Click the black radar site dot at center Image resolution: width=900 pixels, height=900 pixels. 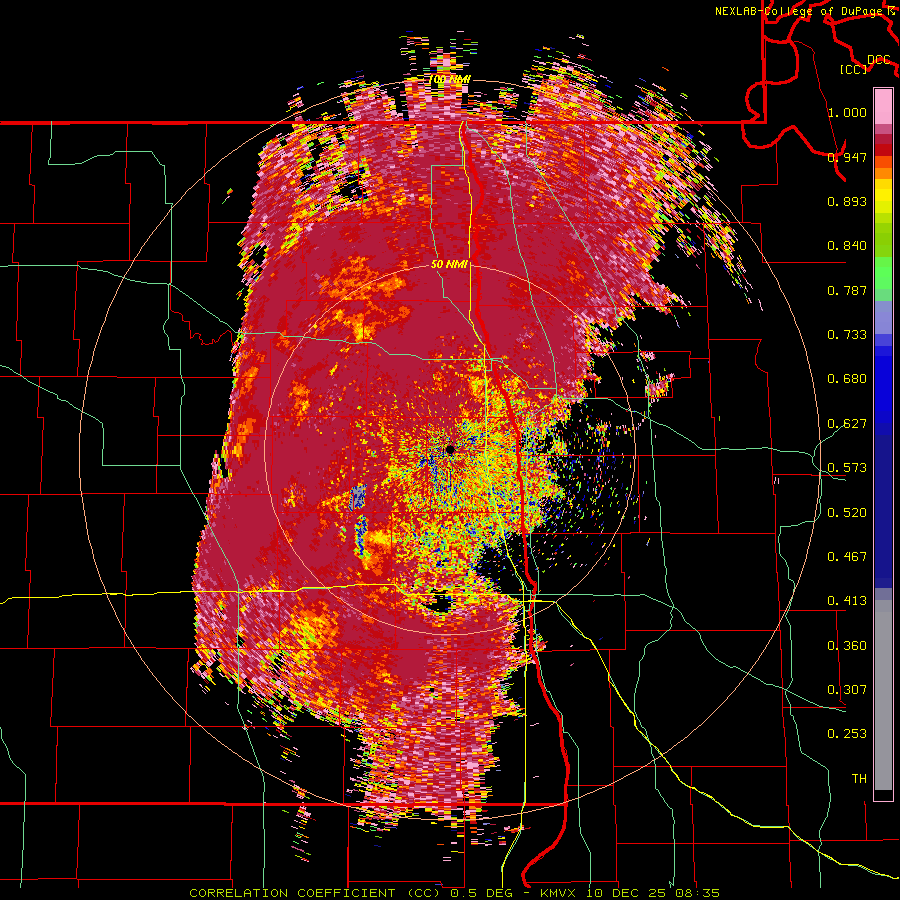[x=449, y=449]
